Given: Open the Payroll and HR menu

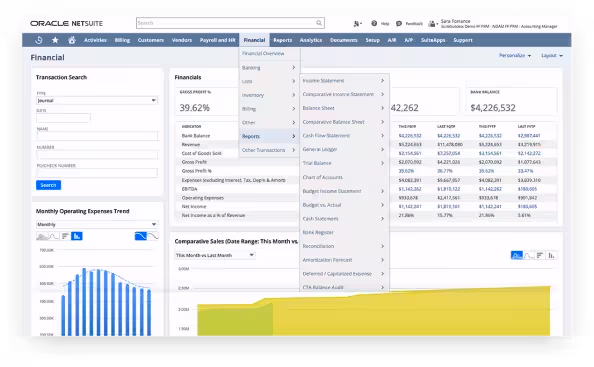Looking at the screenshot, I should coord(217,40).
